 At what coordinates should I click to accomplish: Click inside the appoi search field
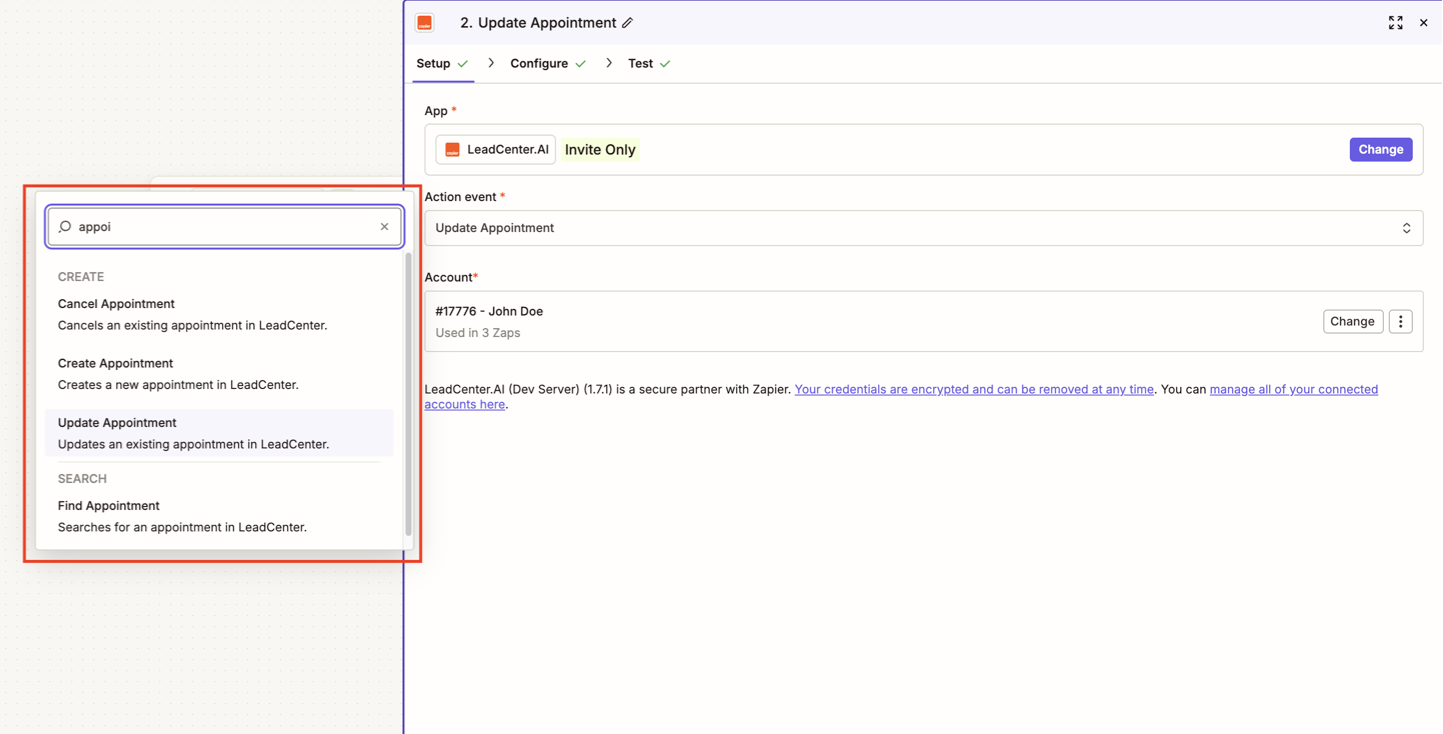pyautogui.click(x=225, y=227)
